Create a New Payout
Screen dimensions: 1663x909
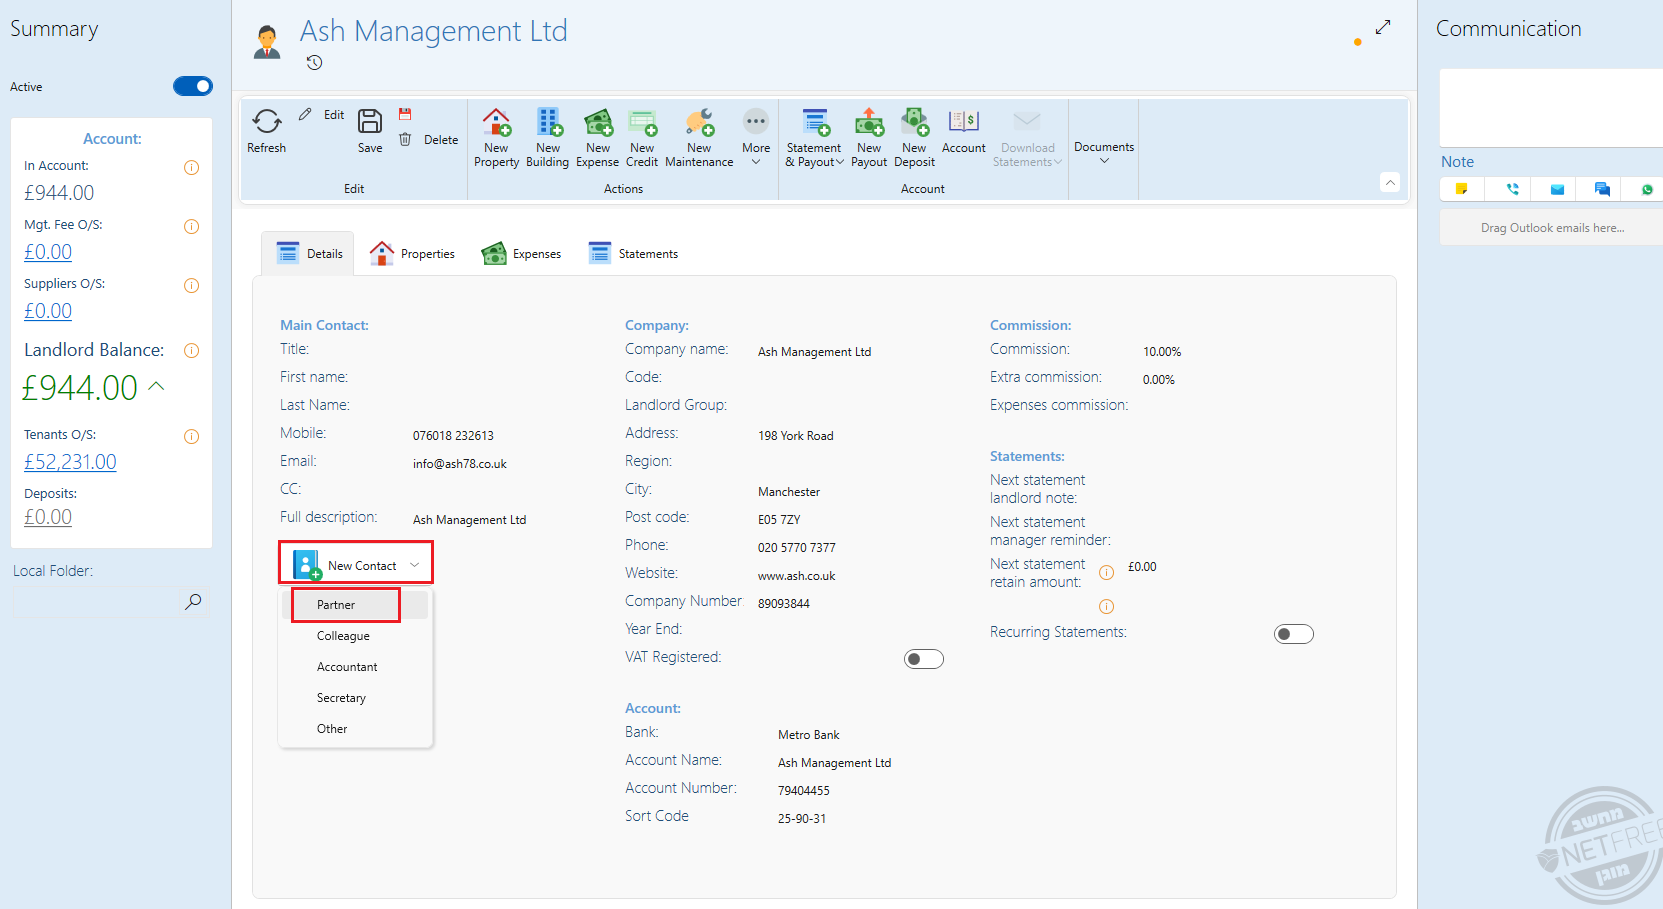point(869,137)
